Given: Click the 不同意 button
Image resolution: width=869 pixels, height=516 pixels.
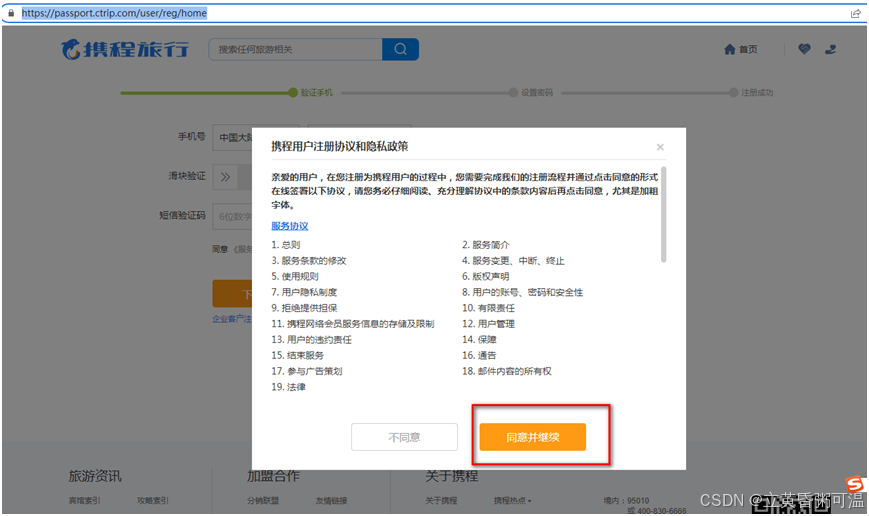Looking at the screenshot, I should click(x=404, y=437).
